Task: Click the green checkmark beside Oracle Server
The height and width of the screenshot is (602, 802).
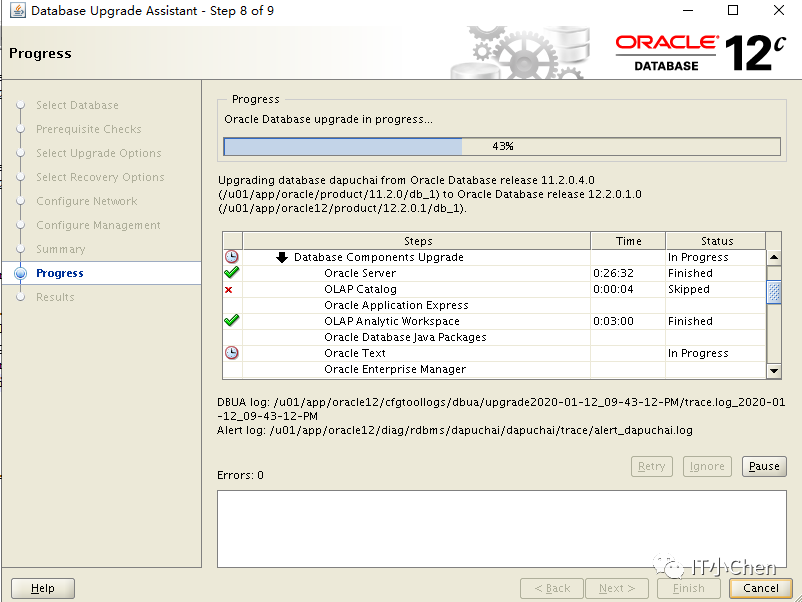Action: click(x=232, y=273)
